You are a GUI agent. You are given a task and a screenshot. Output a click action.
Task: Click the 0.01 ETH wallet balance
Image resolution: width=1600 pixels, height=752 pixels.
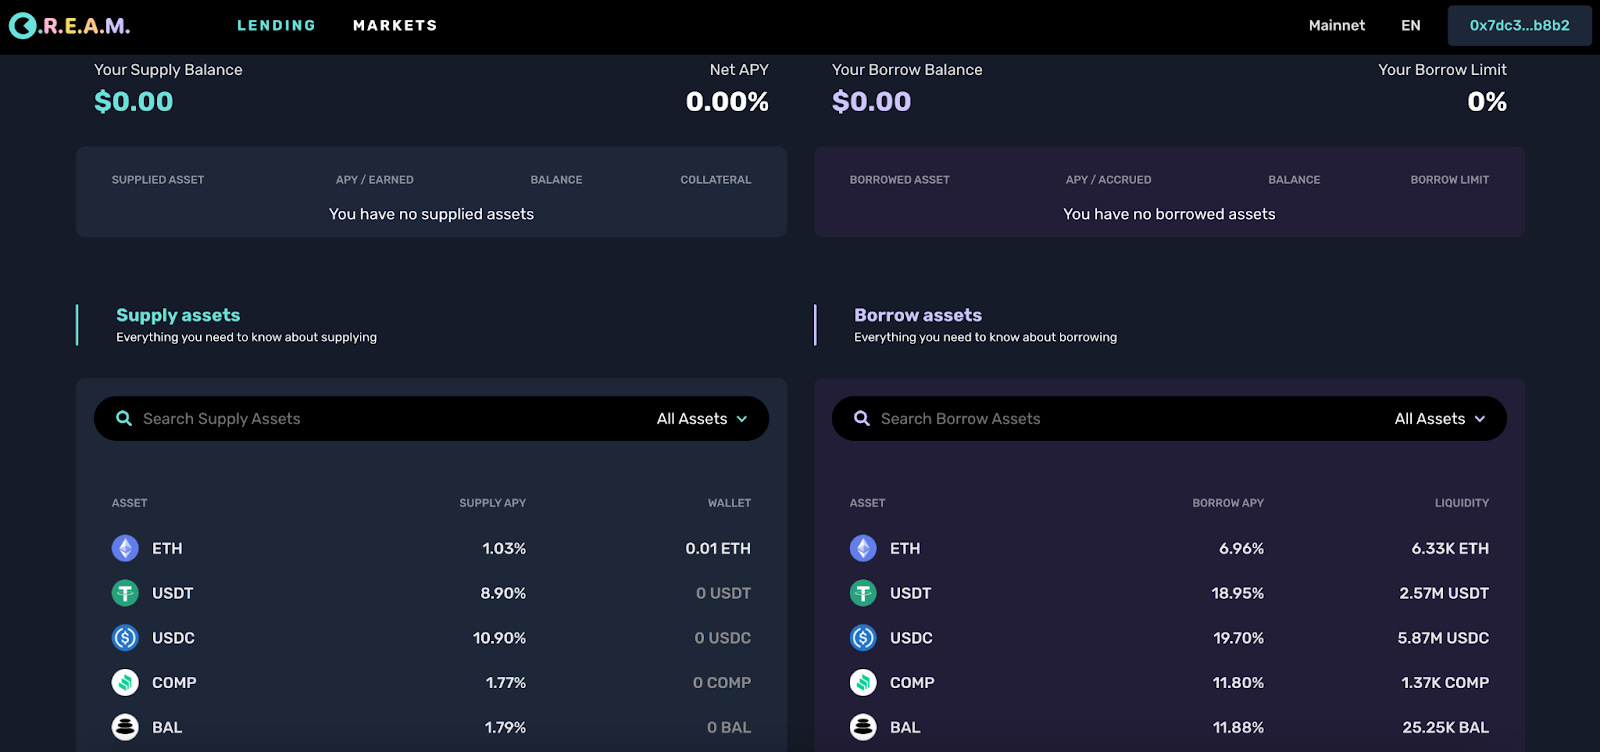pos(718,549)
